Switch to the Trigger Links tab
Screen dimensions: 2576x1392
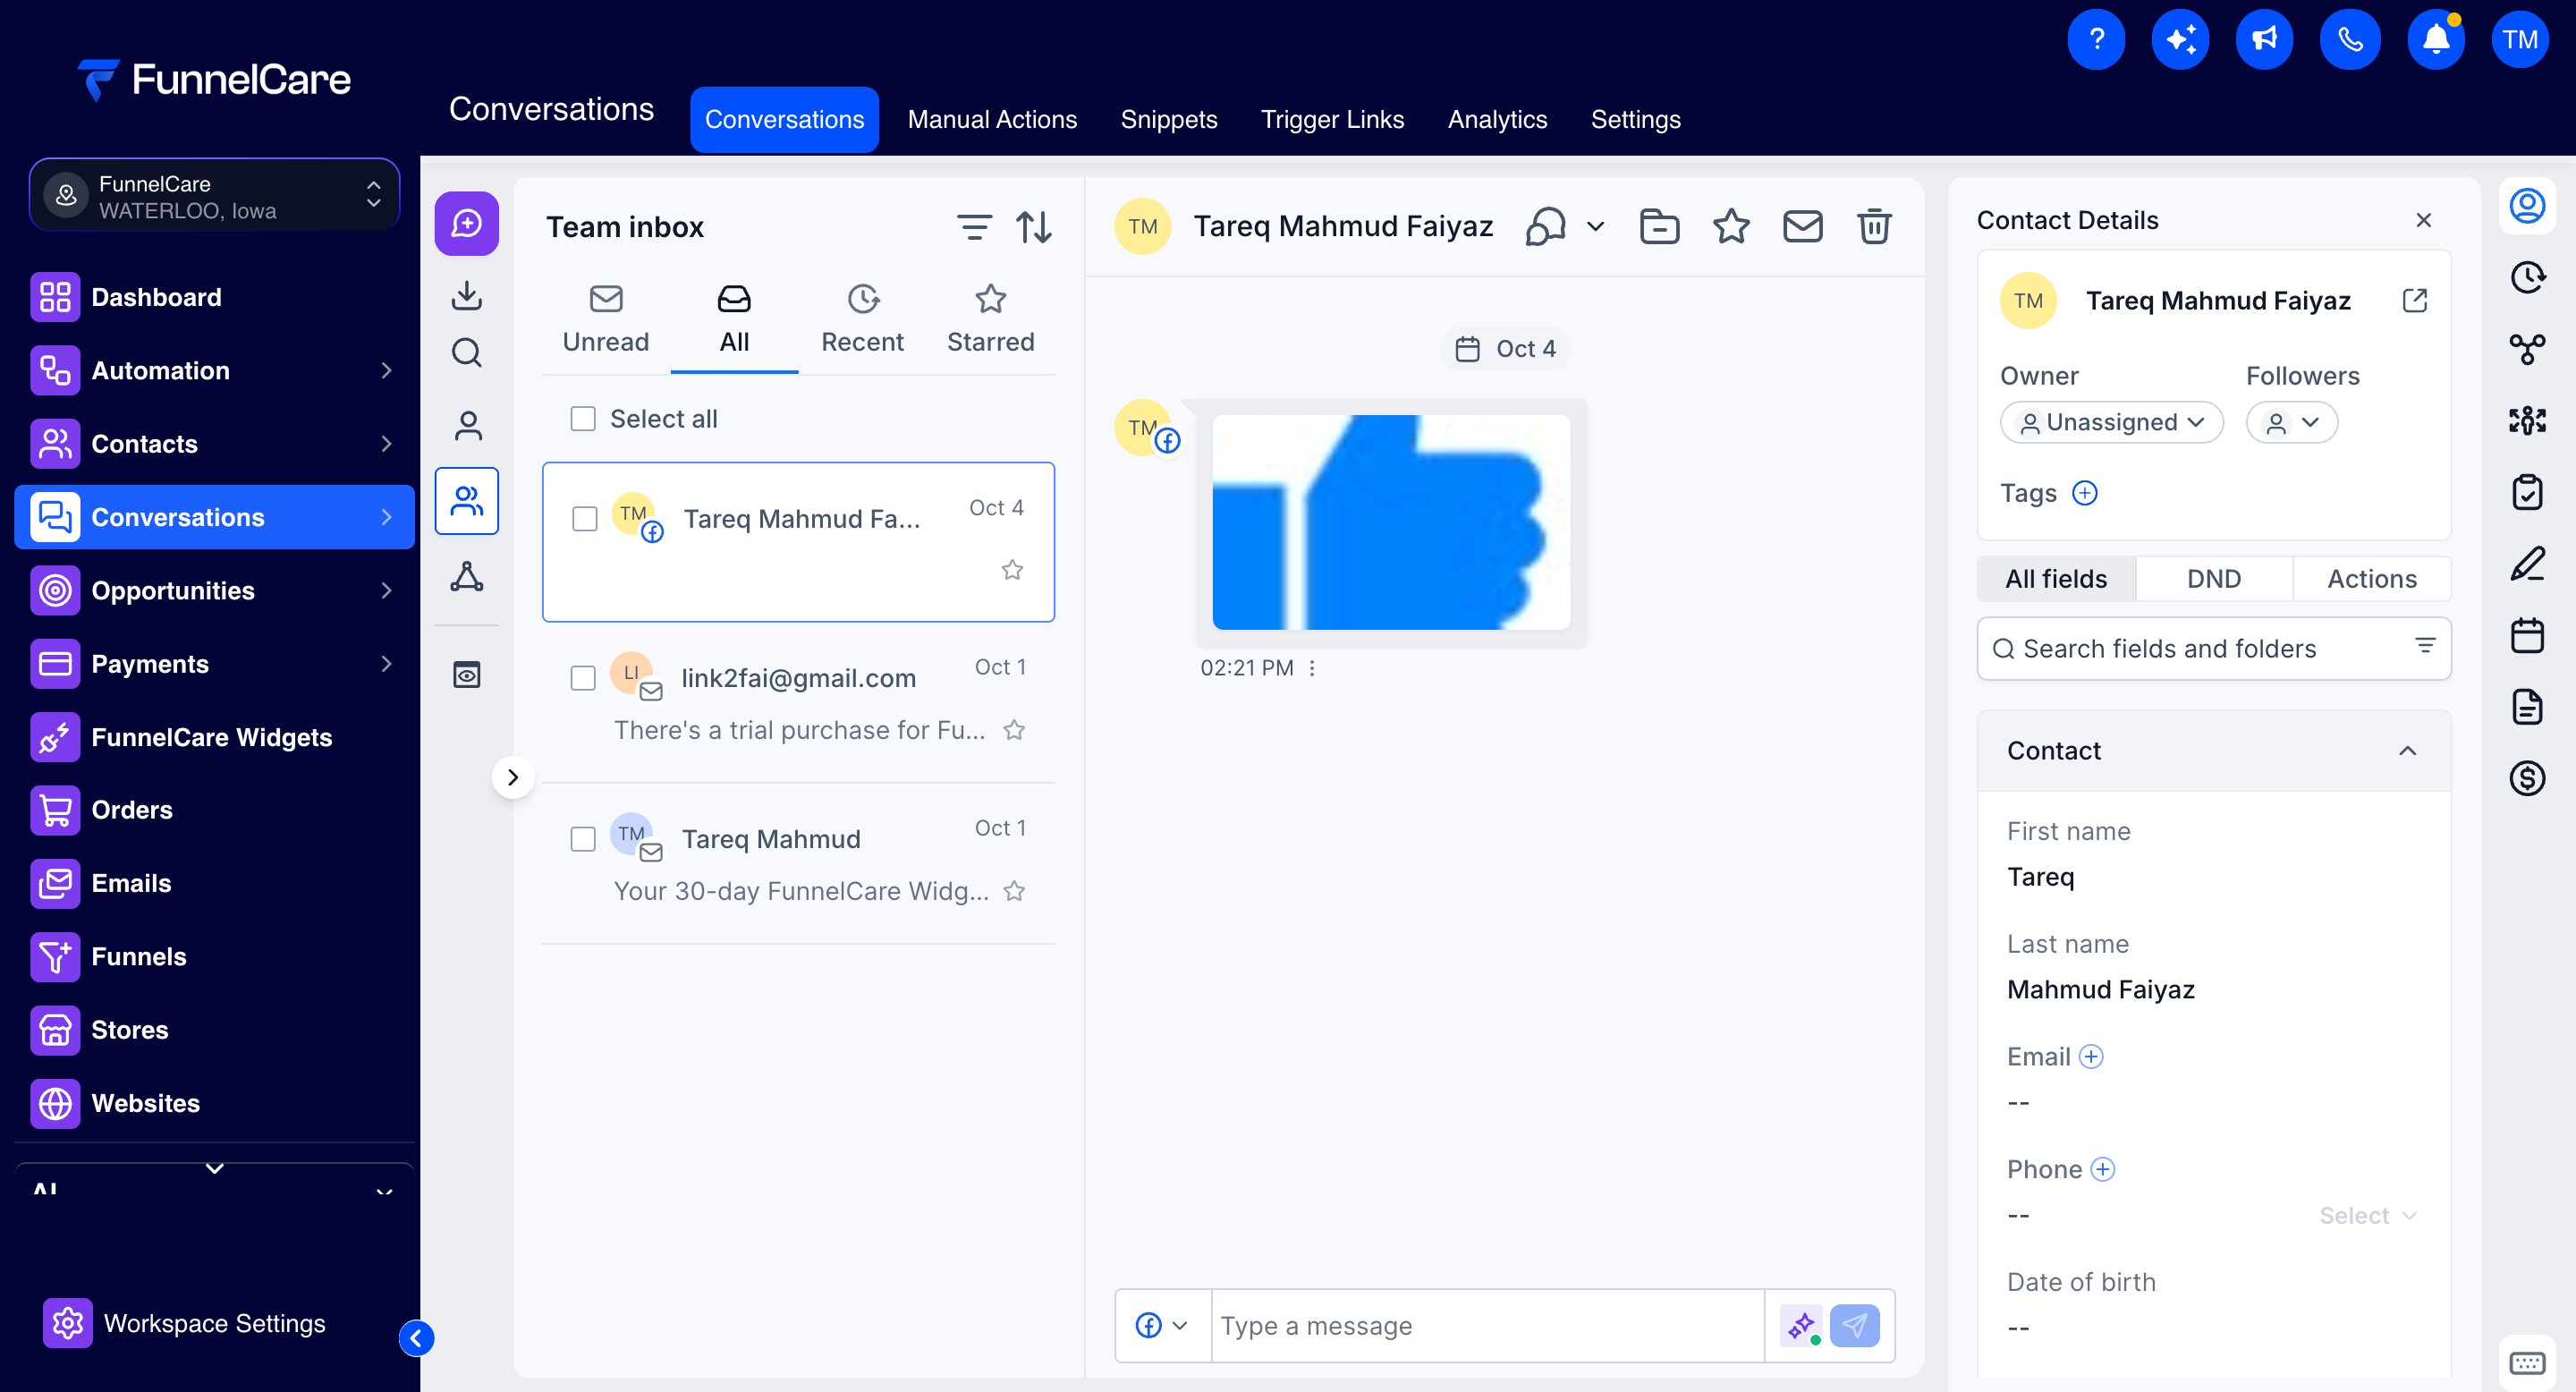pyautogui.click(x=1332, y=120)
